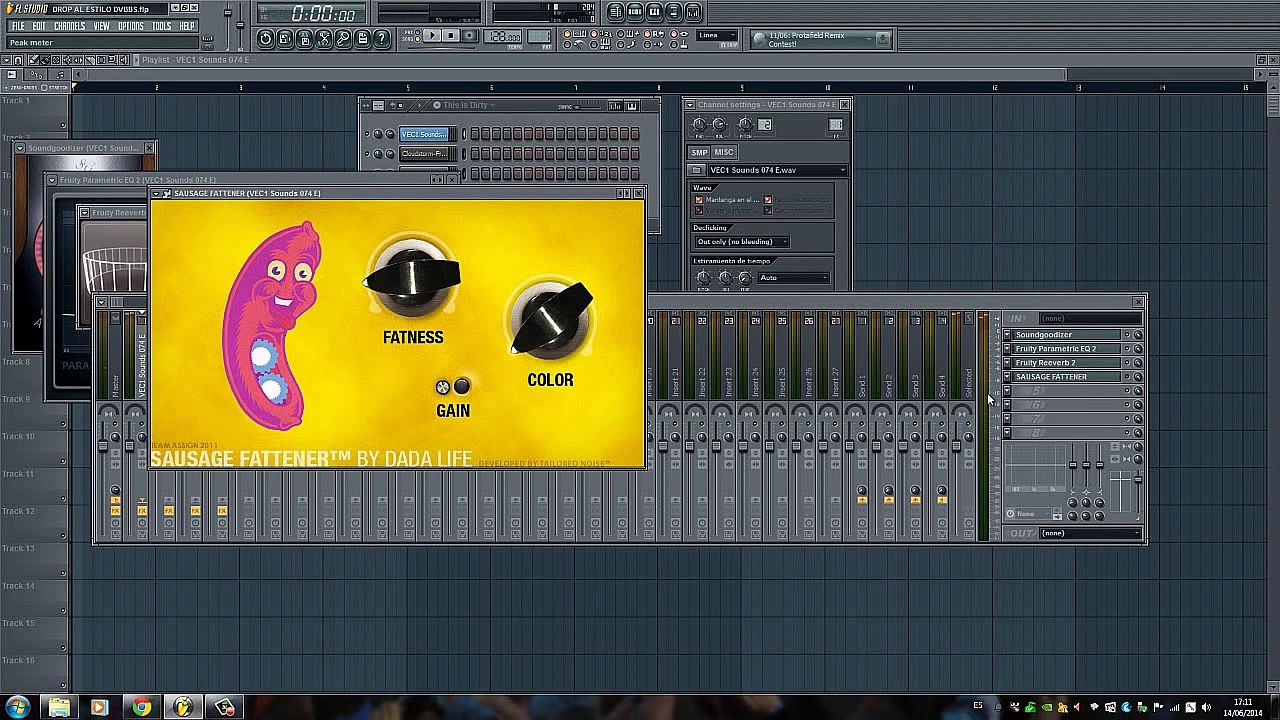Click the 'This Is Dirty' pattern name
This screenshot has width=1280, height=720.
465,105
